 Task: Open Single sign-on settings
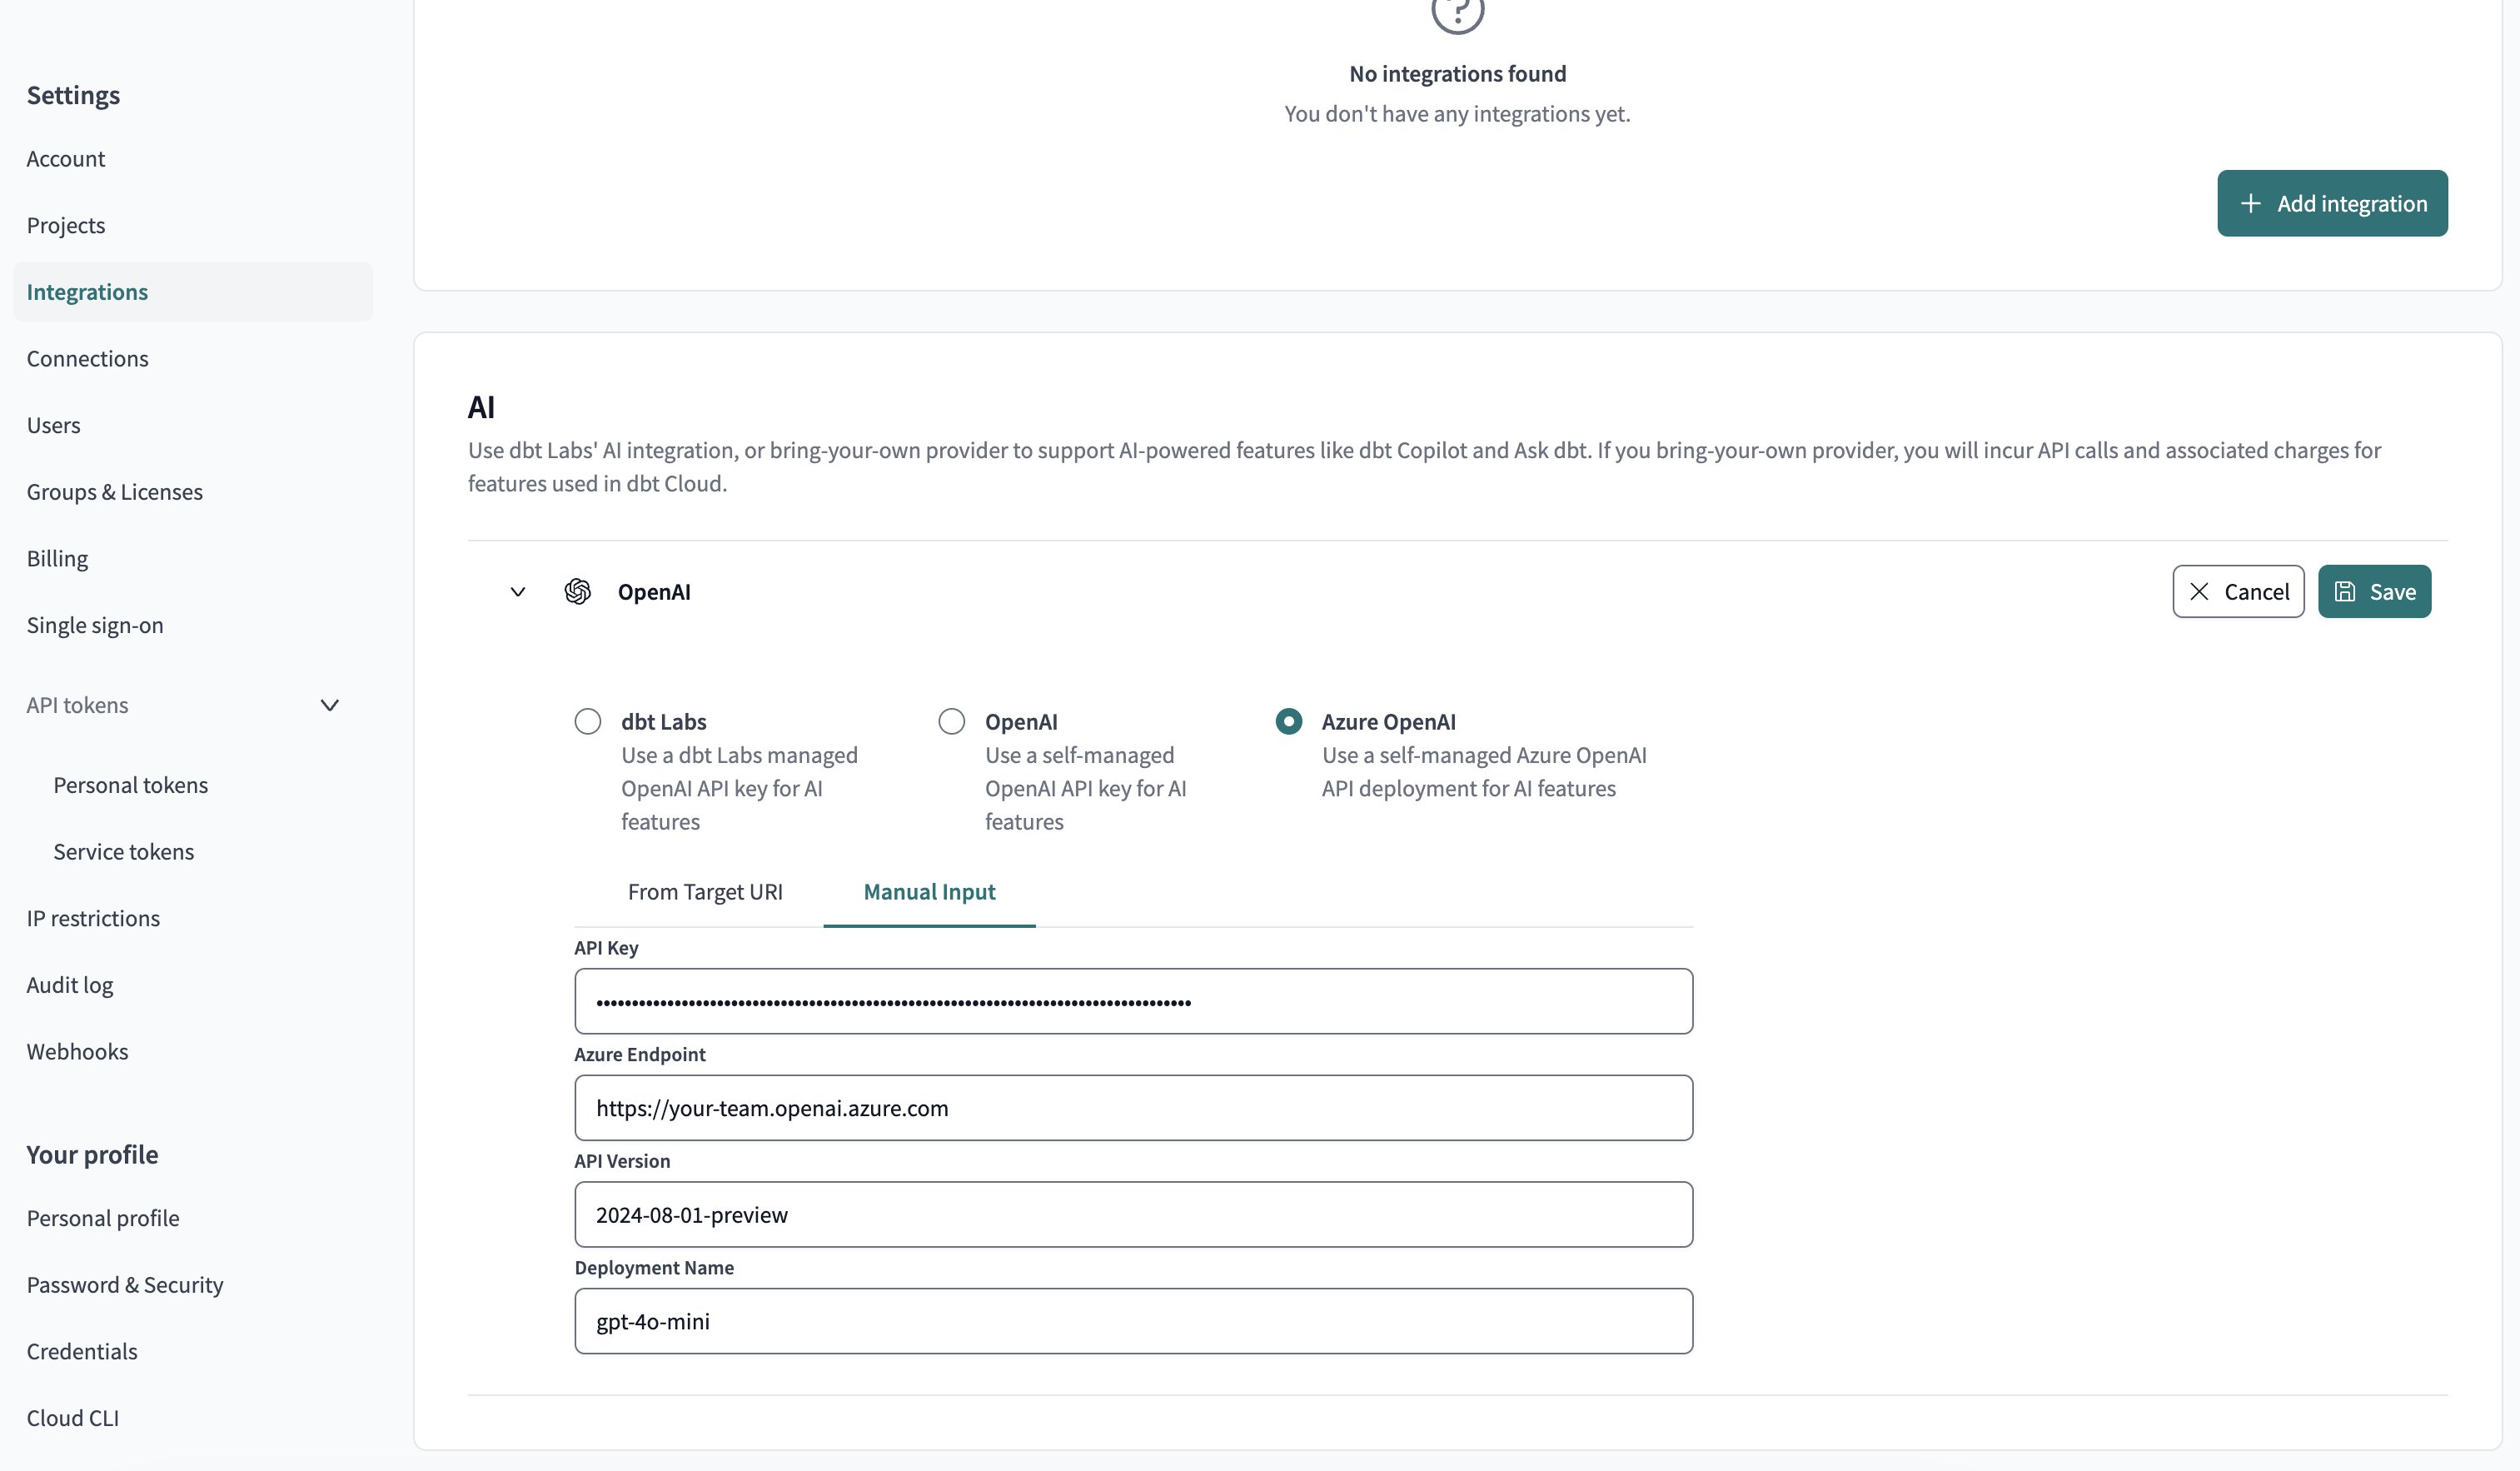[95, 625]
